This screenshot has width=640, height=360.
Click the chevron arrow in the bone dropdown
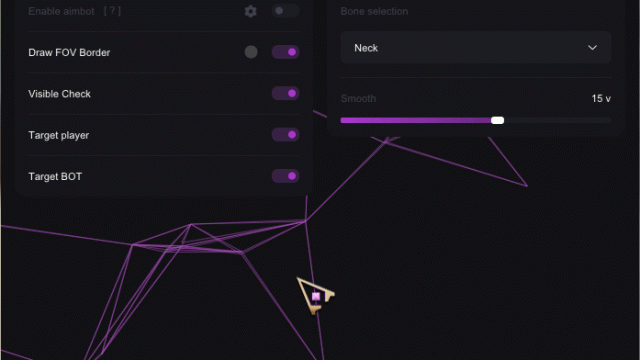click(592, 48)
